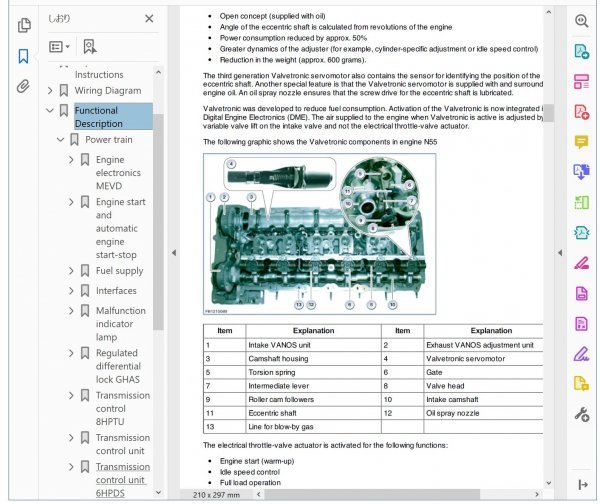Click the expand tools pane arrow icon
This screenshot has width=600, height=504.
pos(583,485)
